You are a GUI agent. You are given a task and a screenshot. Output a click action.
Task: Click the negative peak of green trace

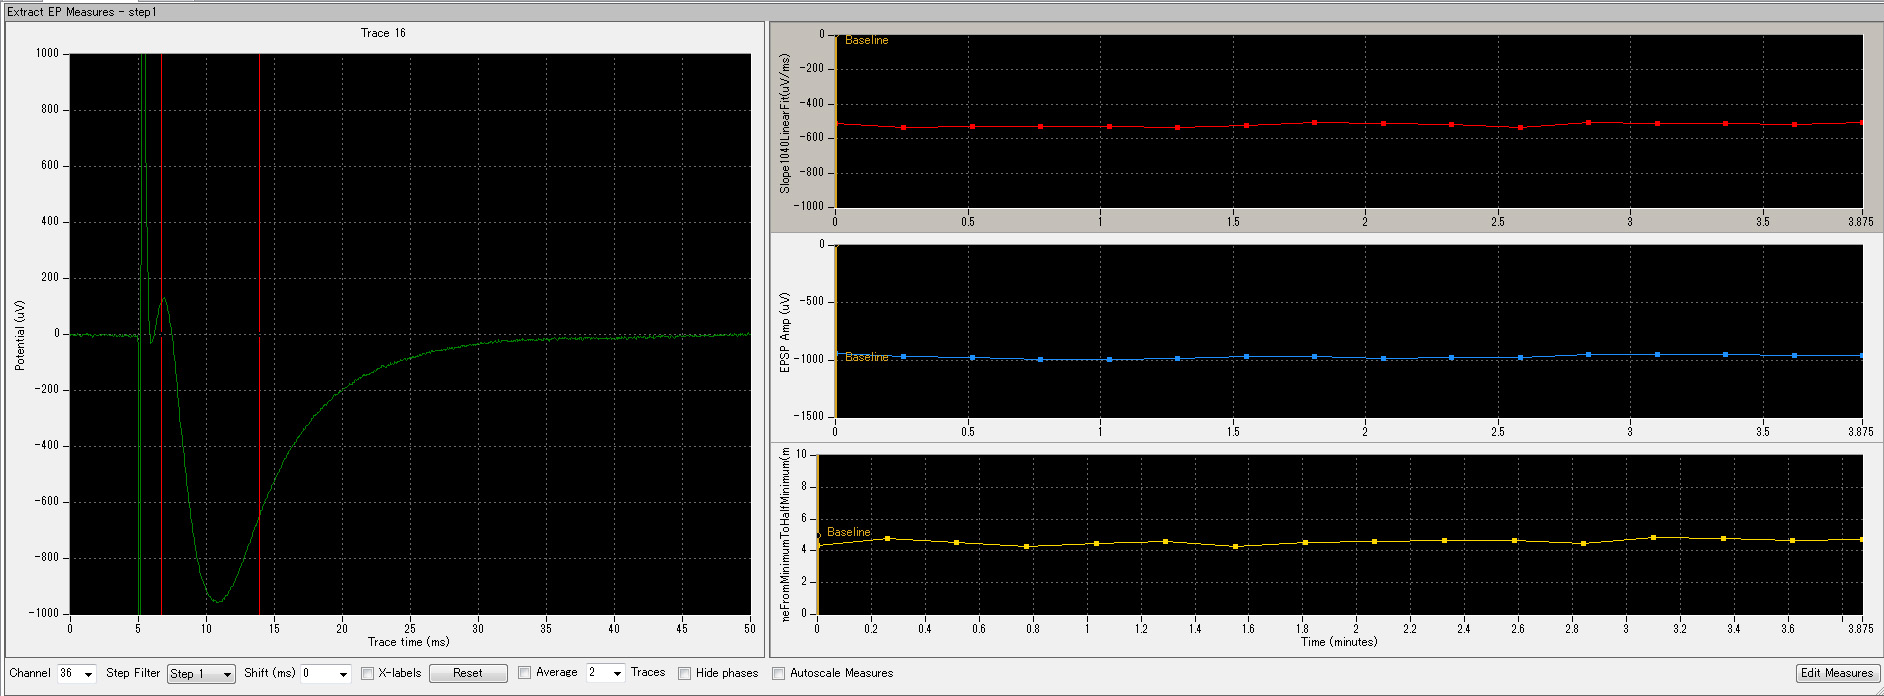(217, 601)
